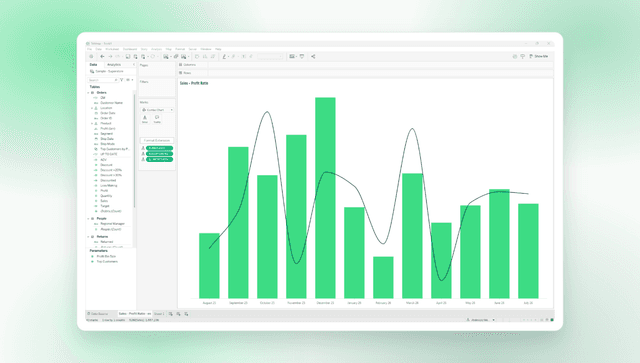Expand the Location hierarchy
The height and width of the screenshot is (363, 640).
(92, 108)
